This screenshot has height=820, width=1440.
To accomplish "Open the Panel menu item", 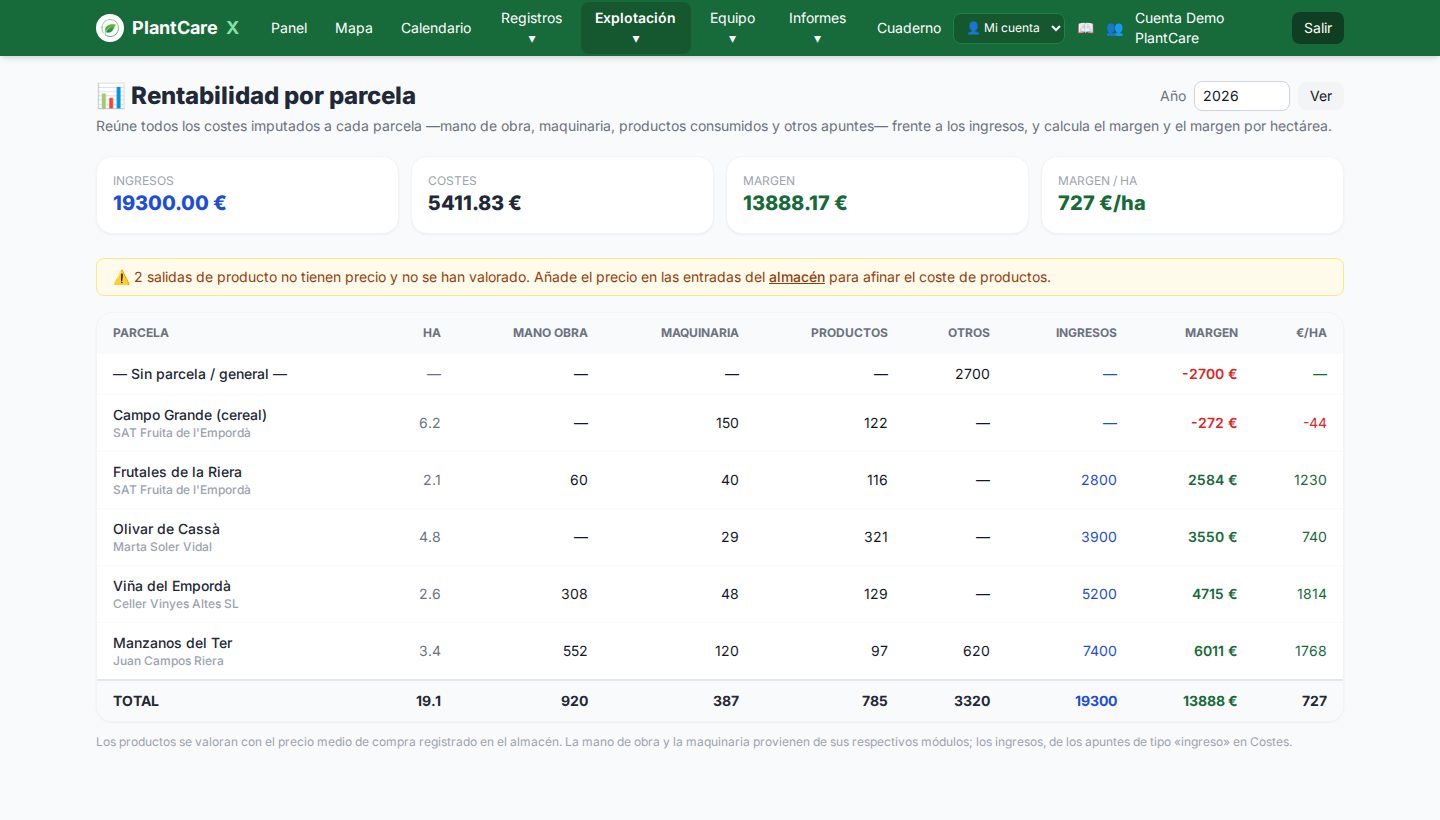I will coord(289,28).
